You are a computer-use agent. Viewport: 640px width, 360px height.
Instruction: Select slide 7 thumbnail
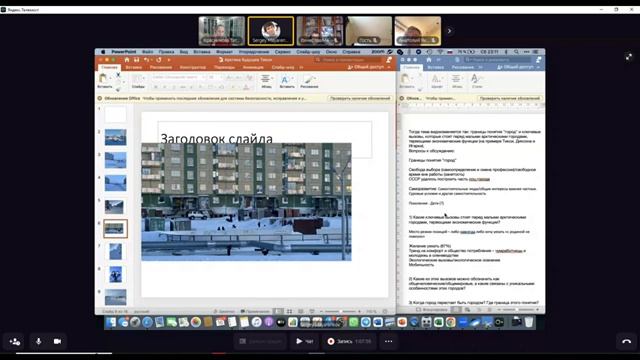[x=116, y=251]
